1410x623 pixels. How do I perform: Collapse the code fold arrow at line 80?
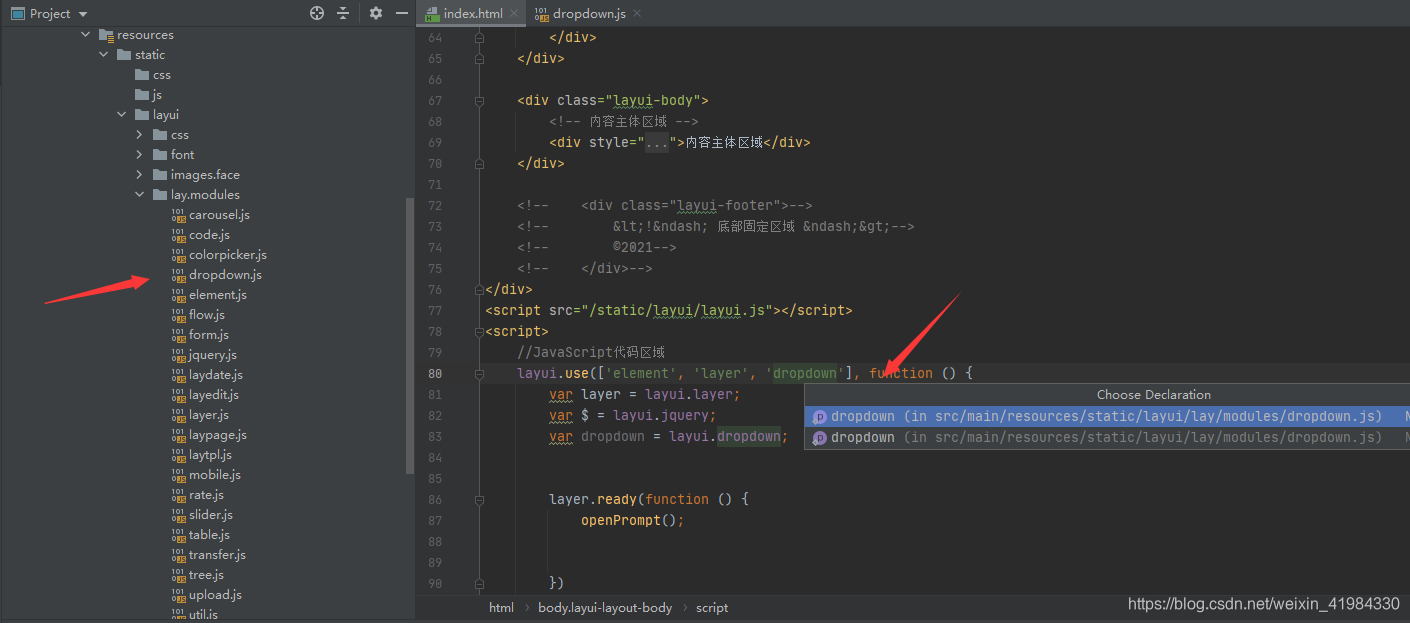coord(479,372)
